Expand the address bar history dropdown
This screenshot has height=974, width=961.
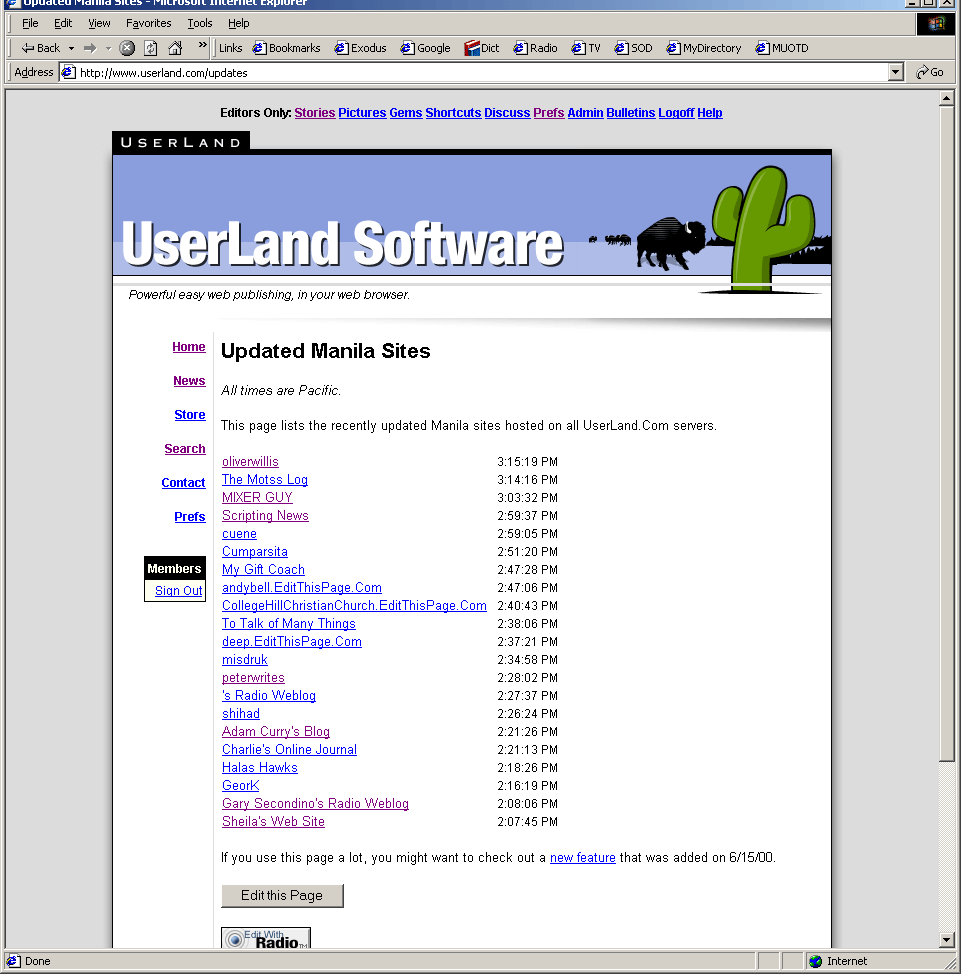895,72
